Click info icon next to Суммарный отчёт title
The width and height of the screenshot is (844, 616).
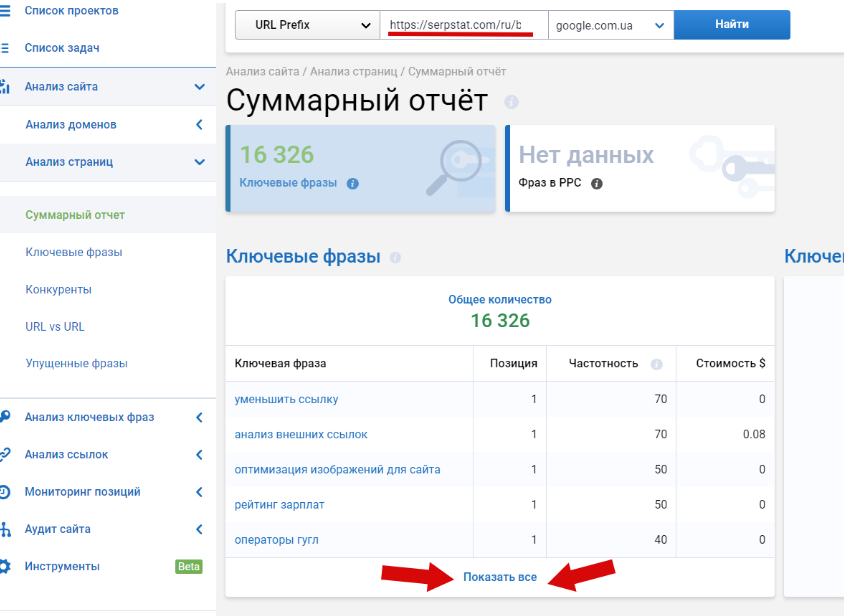click(x=511, y=102)
